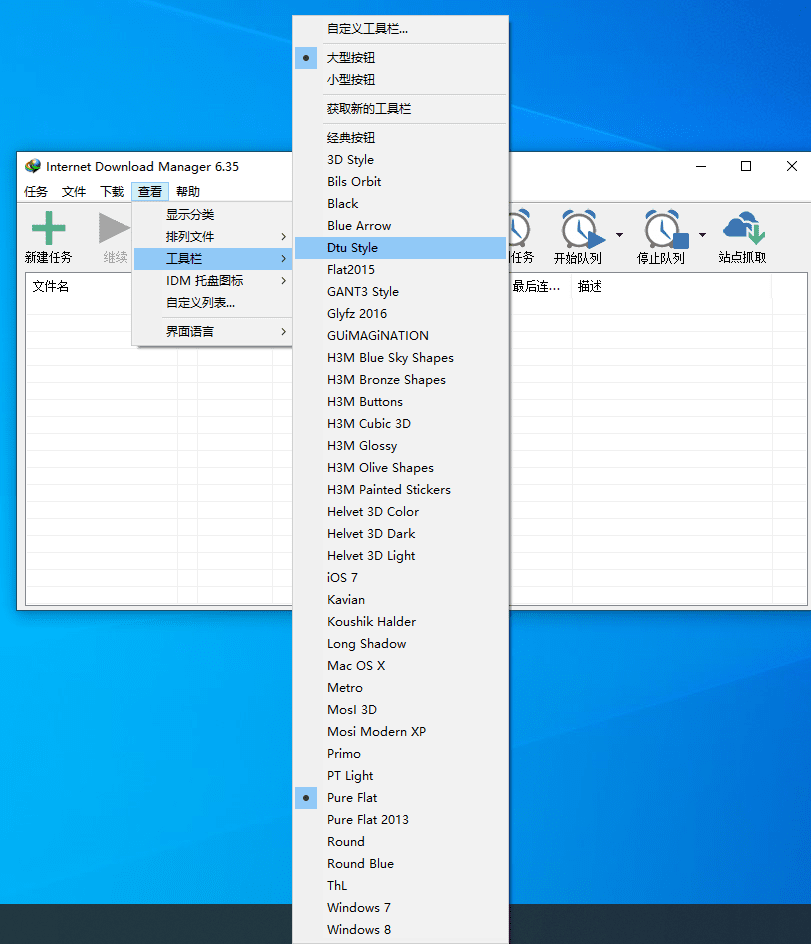
Task: Select 经典按钮 toolbar style
Action: pos(400,138)
